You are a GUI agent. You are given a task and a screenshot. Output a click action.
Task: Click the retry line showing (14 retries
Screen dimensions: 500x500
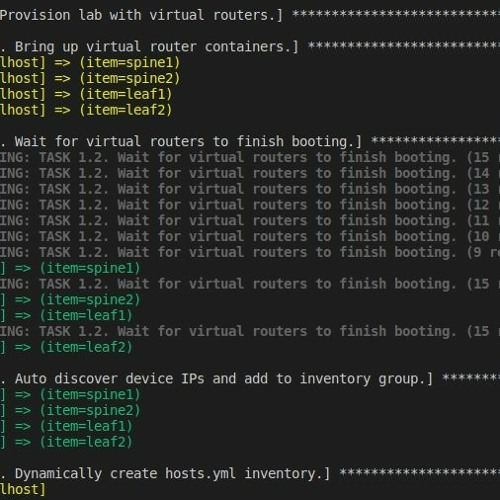click(x=250, y=173)
